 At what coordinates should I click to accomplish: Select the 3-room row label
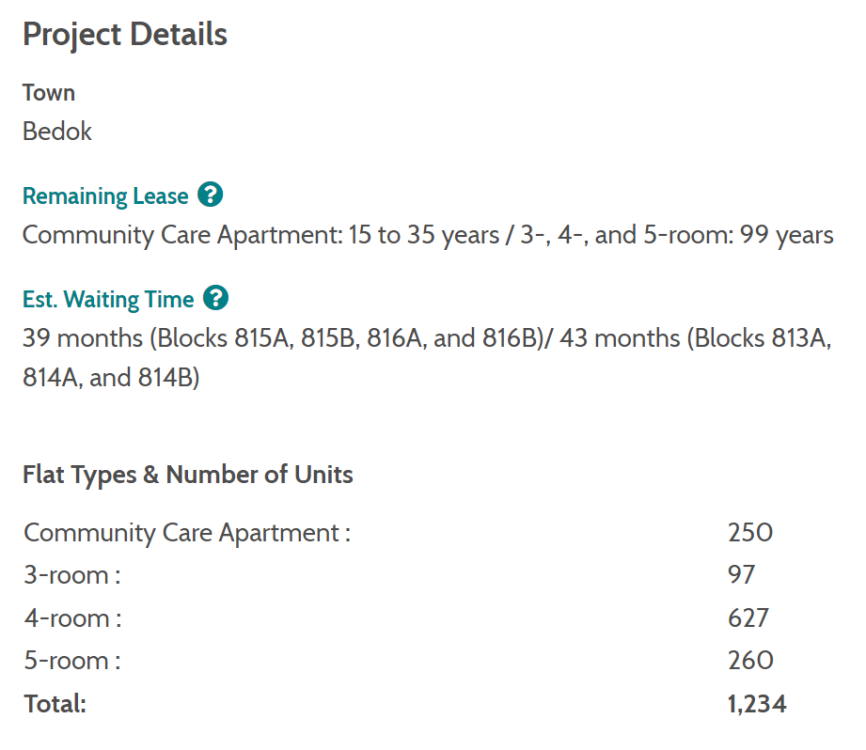[x=71, y=576]
